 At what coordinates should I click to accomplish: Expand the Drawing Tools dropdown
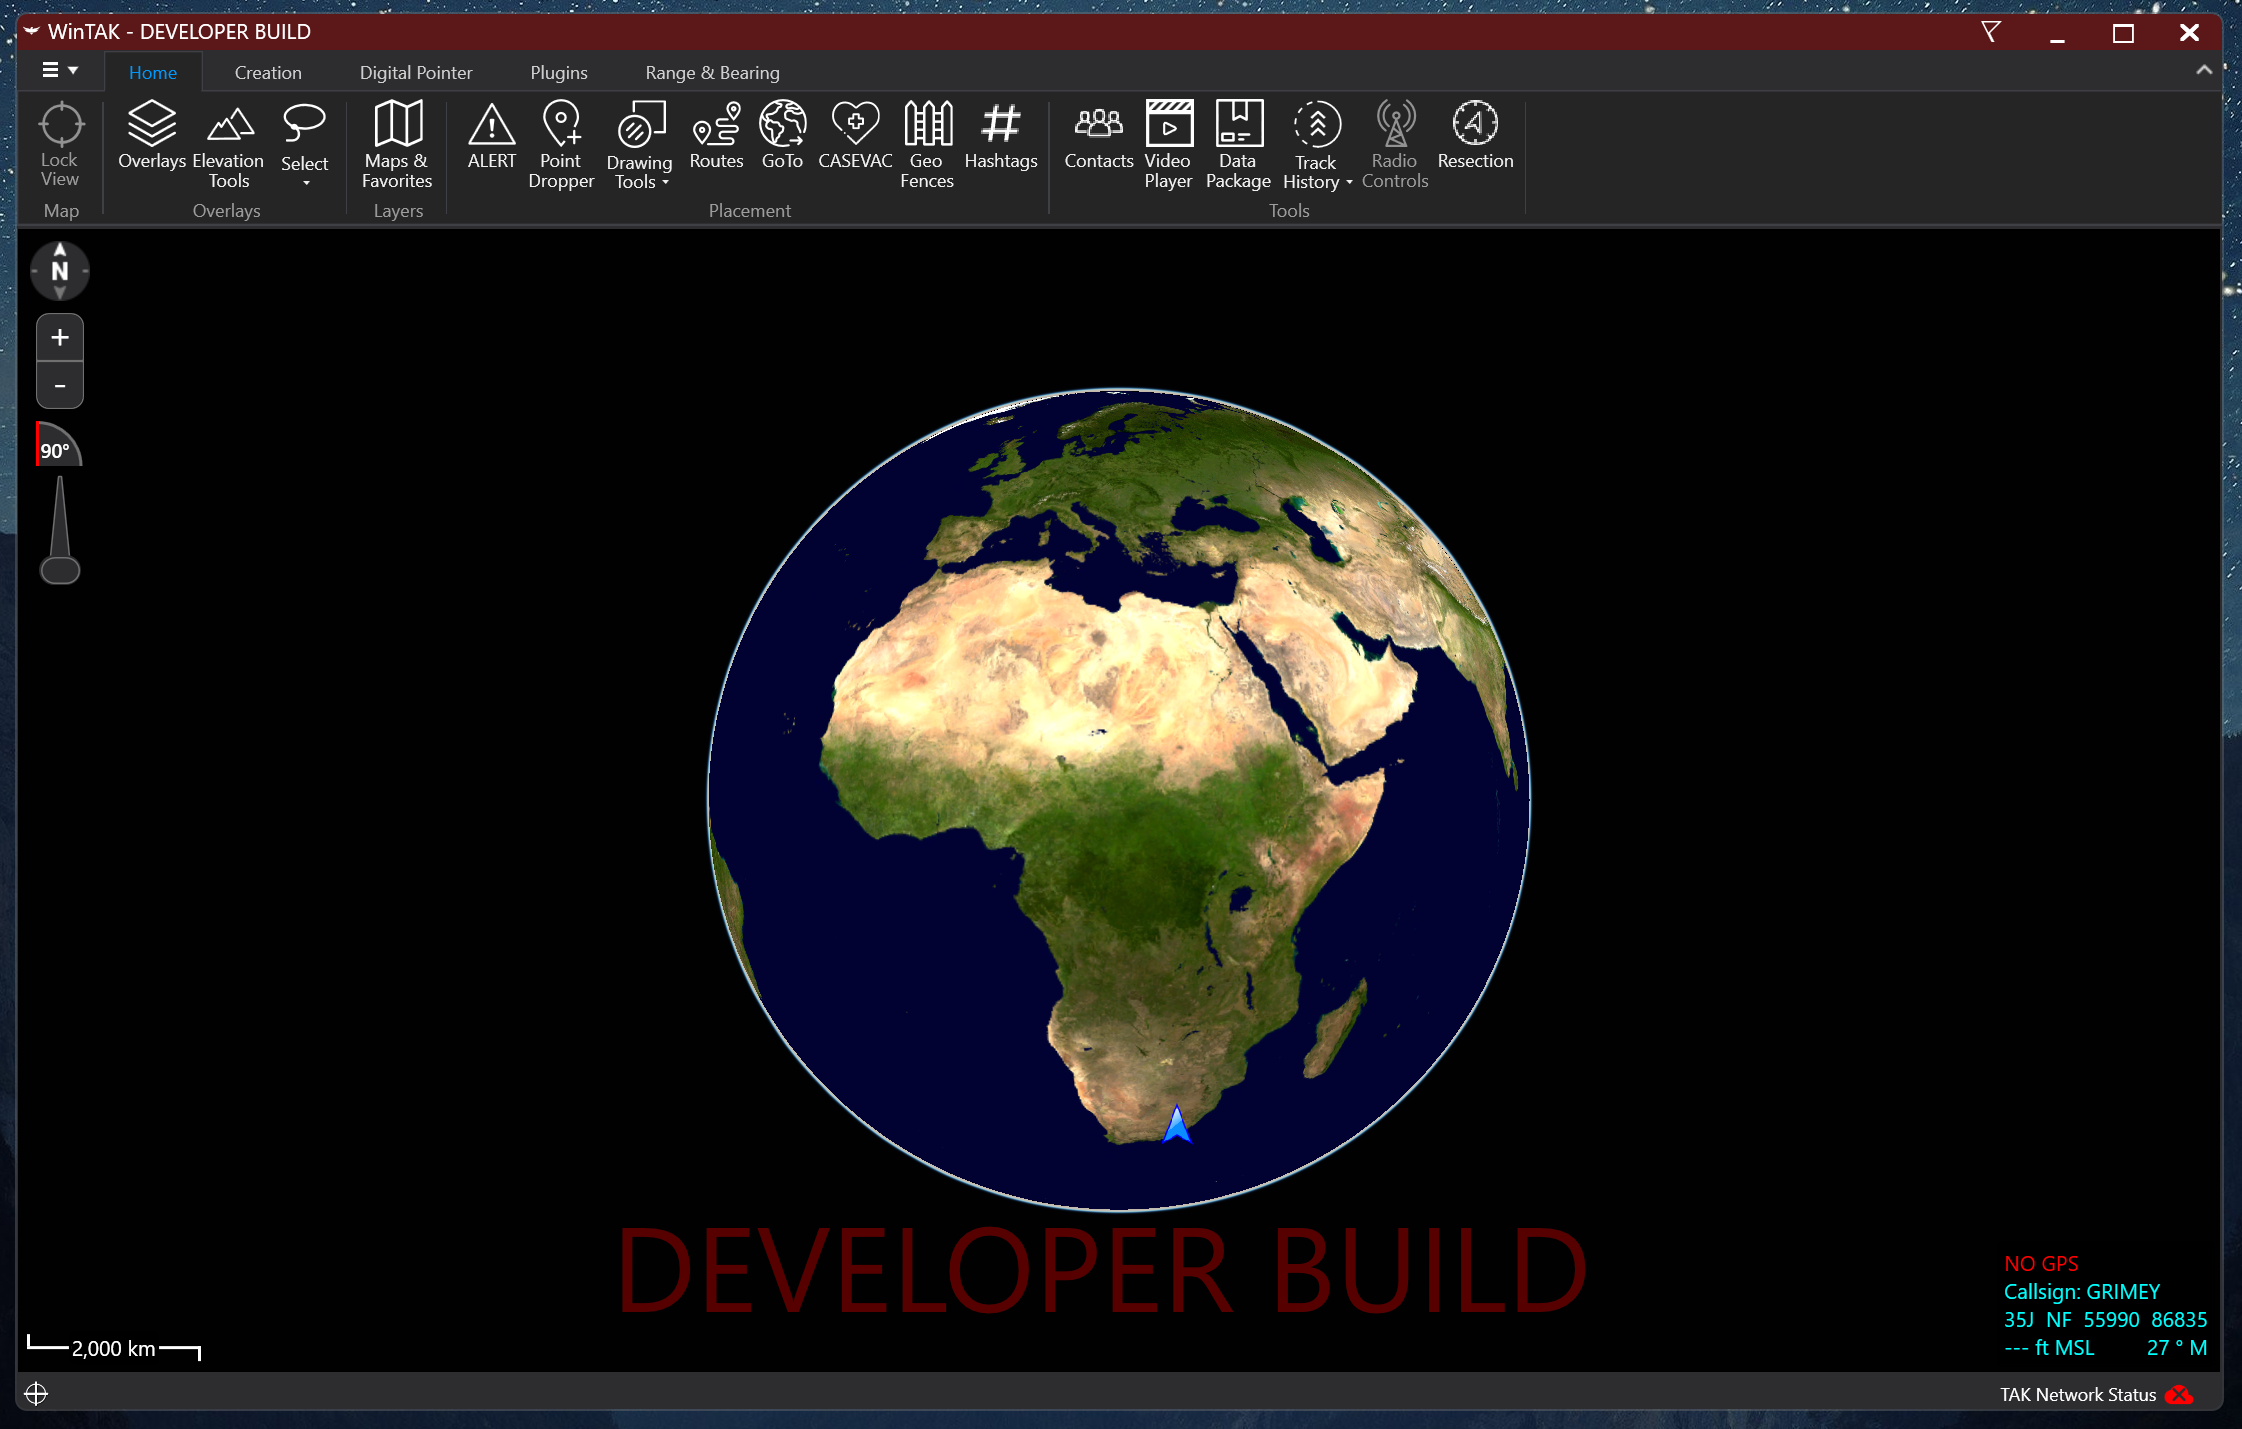pyautogui.click(x=665, y=183)
